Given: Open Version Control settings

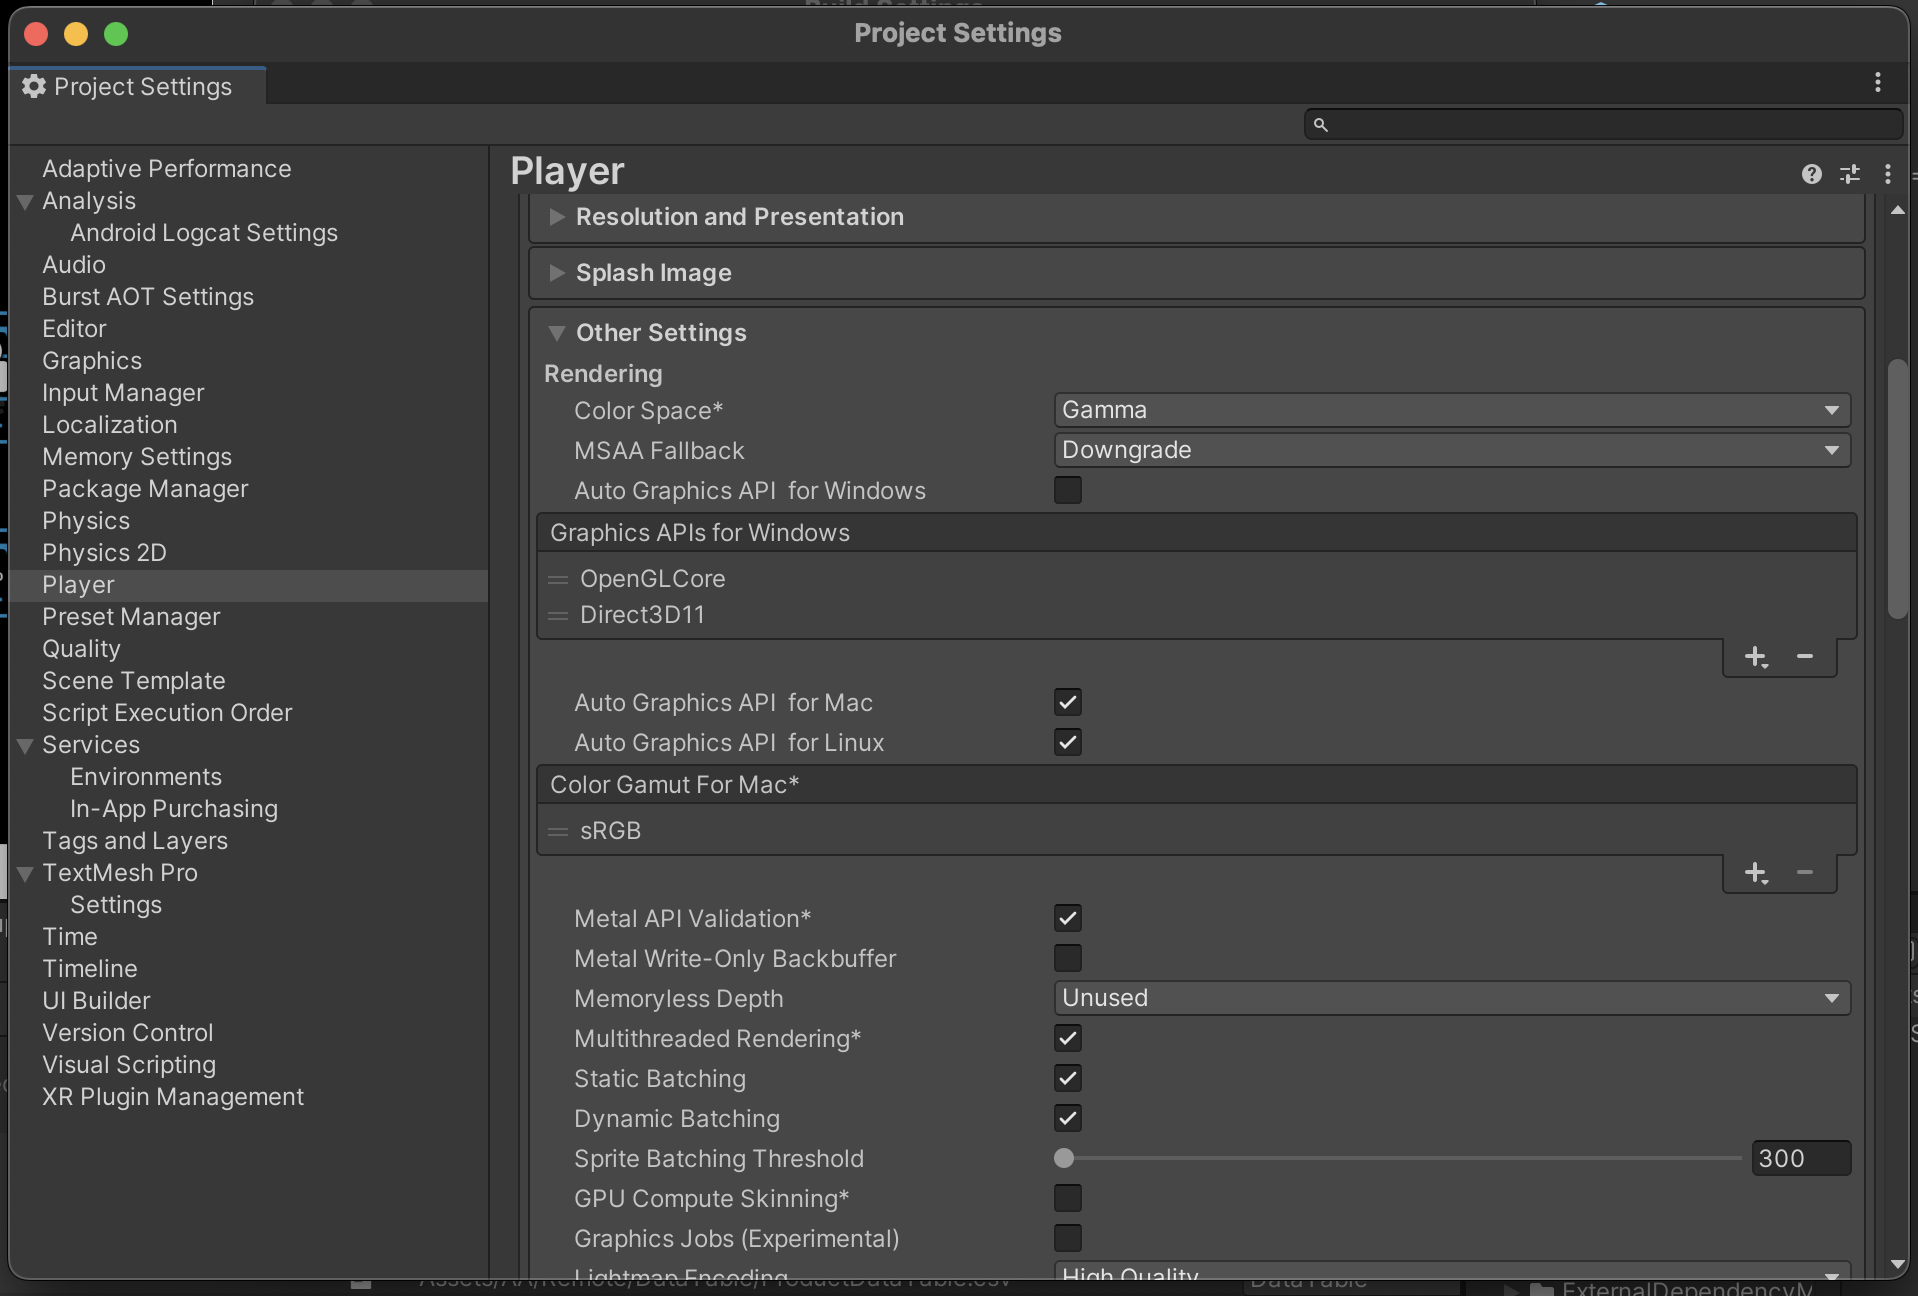Looking at the screenshot, I should (x=128, y=1033).
